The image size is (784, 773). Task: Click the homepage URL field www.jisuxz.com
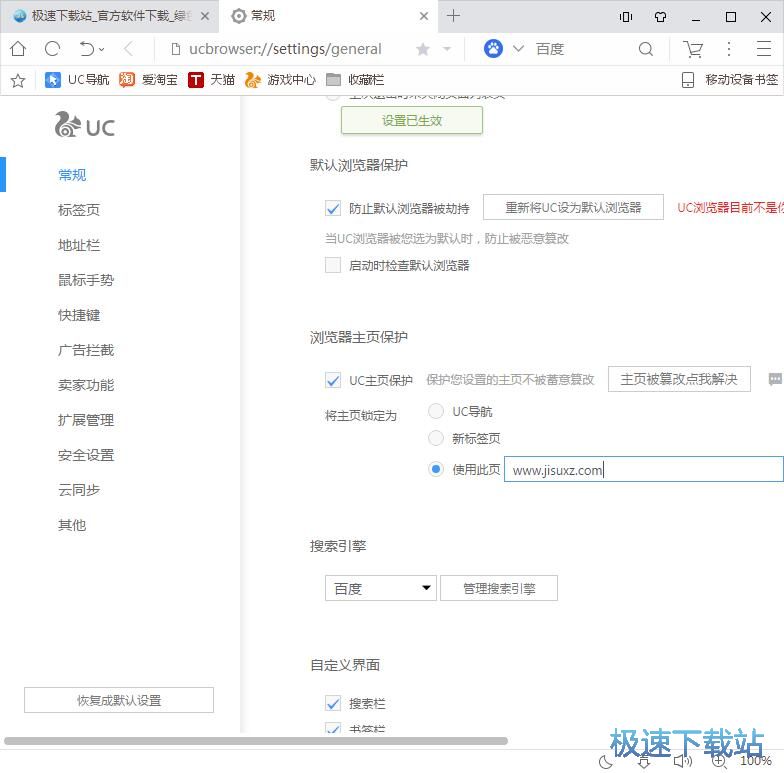[644, 470]
